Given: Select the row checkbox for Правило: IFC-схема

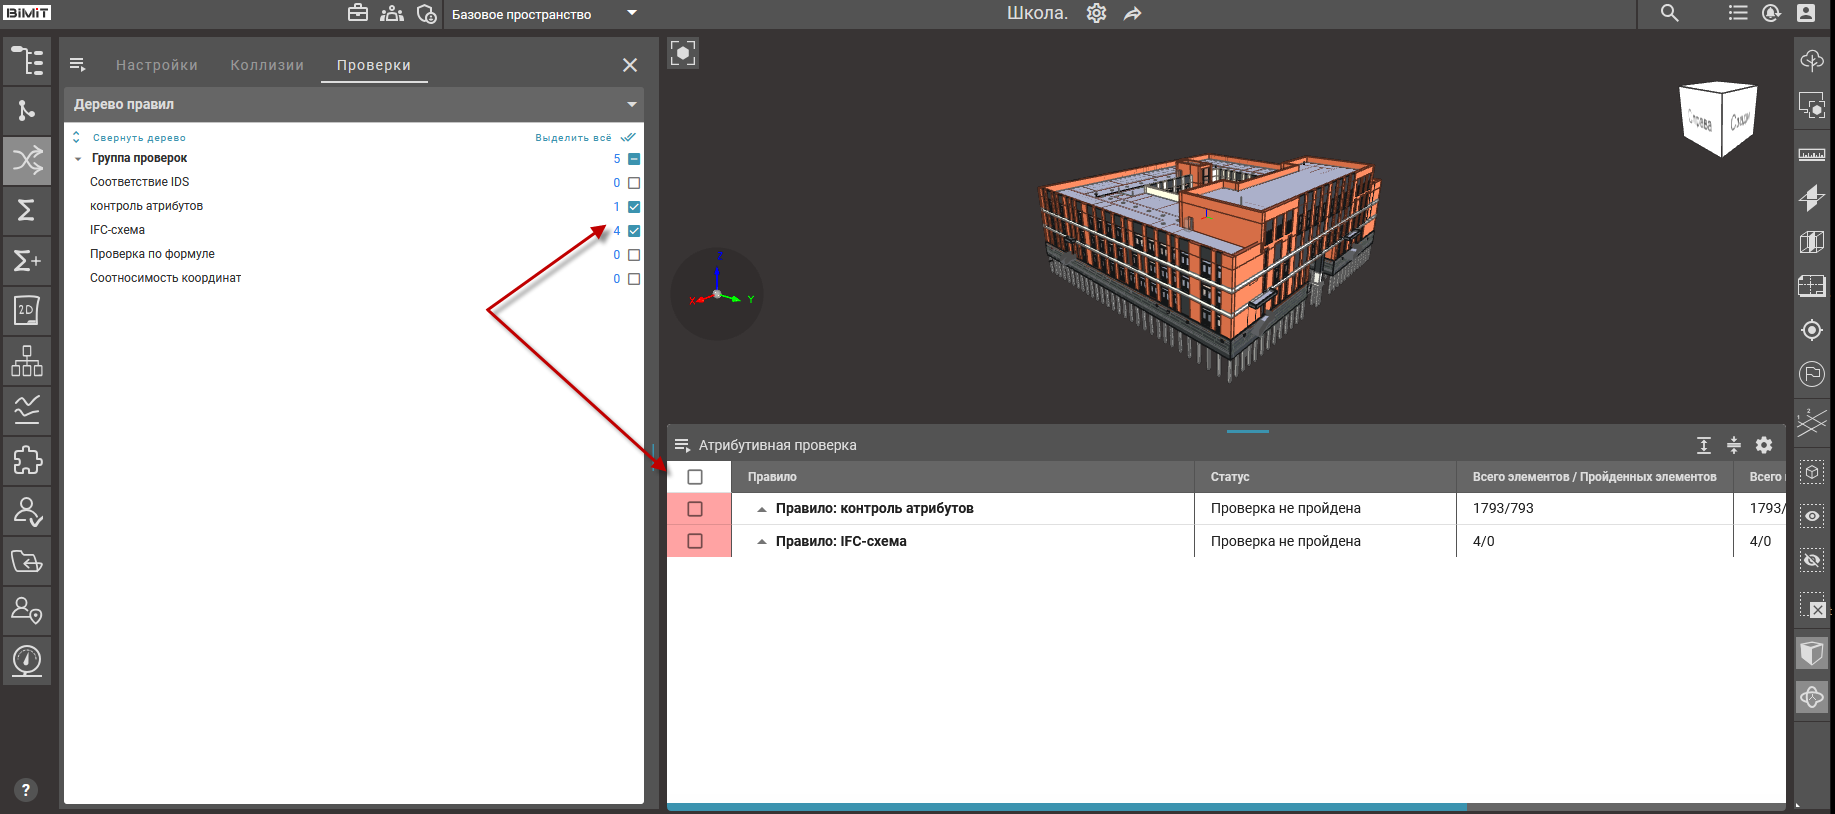Looking at the screenshot, I should (x=695, y=541).
